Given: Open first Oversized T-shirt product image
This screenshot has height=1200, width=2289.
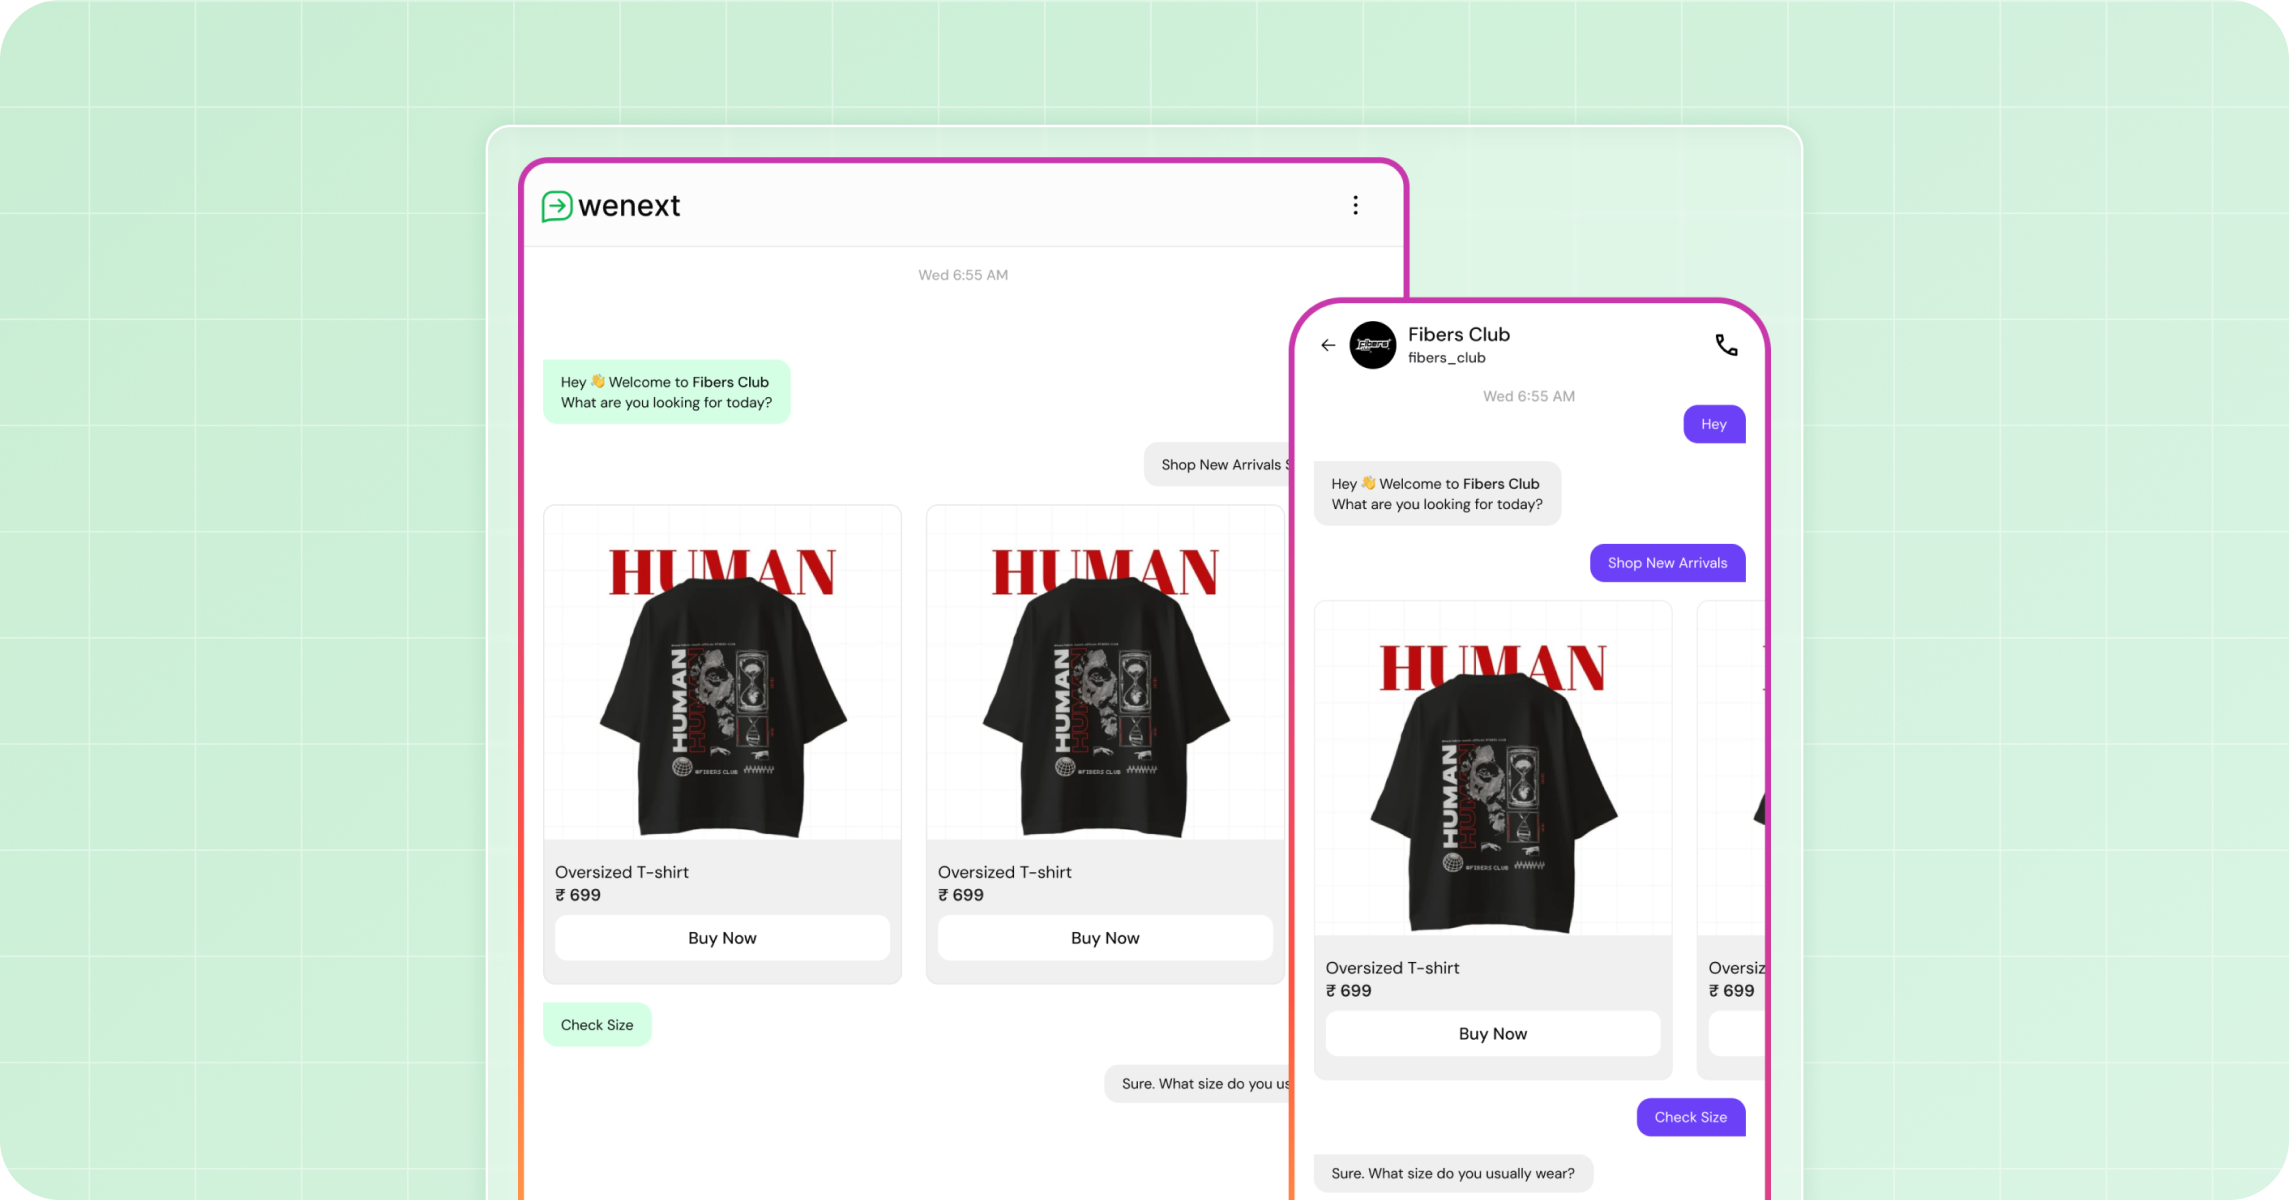Looking at the screenshot, I should point(722,673).
